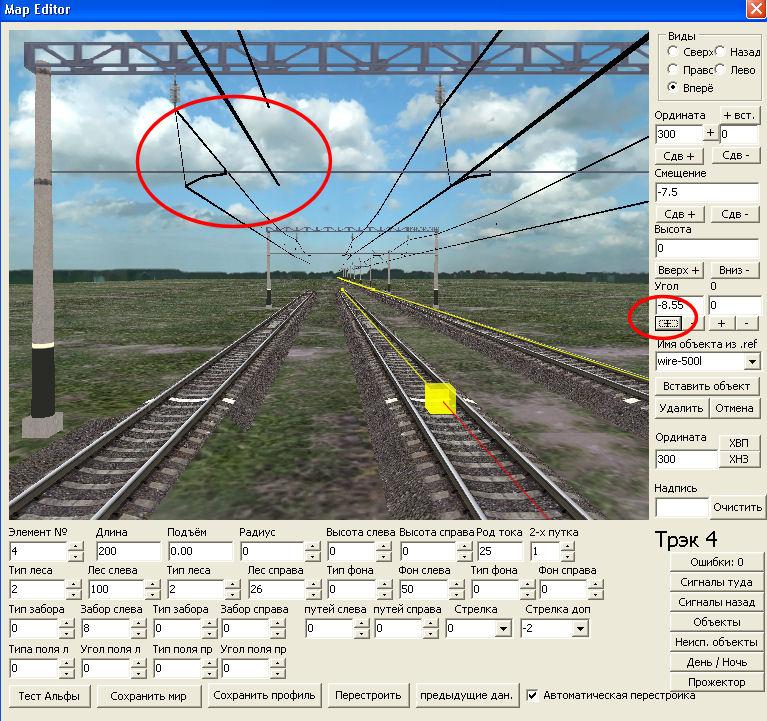Open the object name wire-500l dropdown

[x=750, y=361]
